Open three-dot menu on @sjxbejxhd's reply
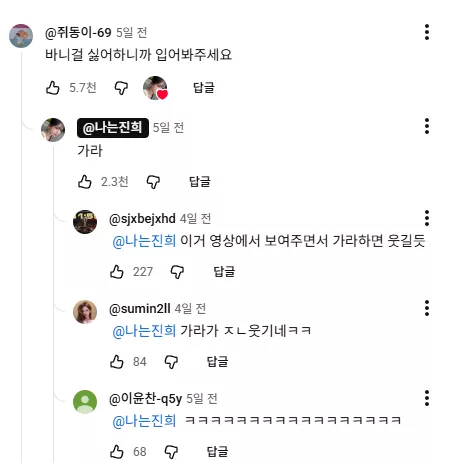 427,218
